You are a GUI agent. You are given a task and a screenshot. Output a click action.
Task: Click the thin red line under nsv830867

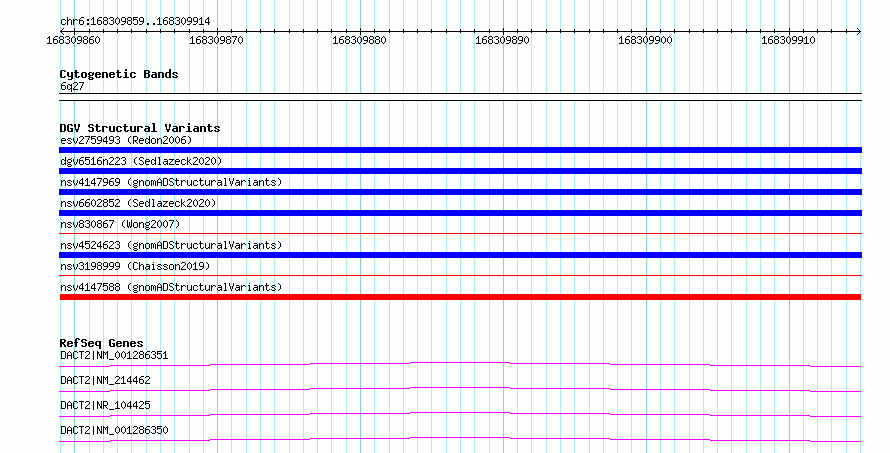coord(460,233)
